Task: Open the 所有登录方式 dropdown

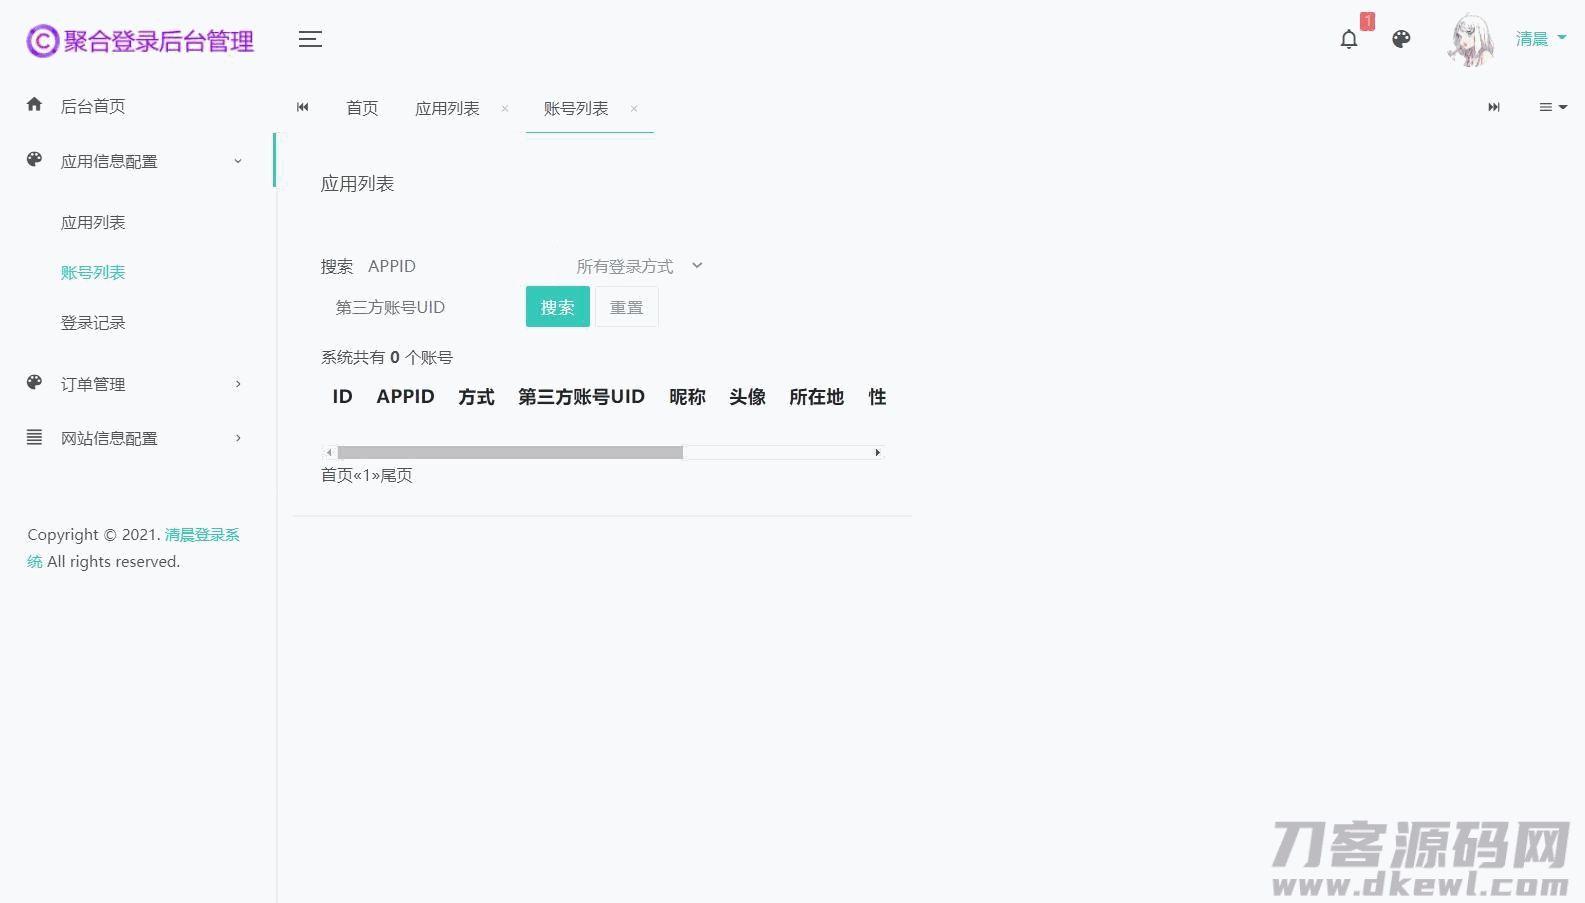Action: (x=640, y=266)
